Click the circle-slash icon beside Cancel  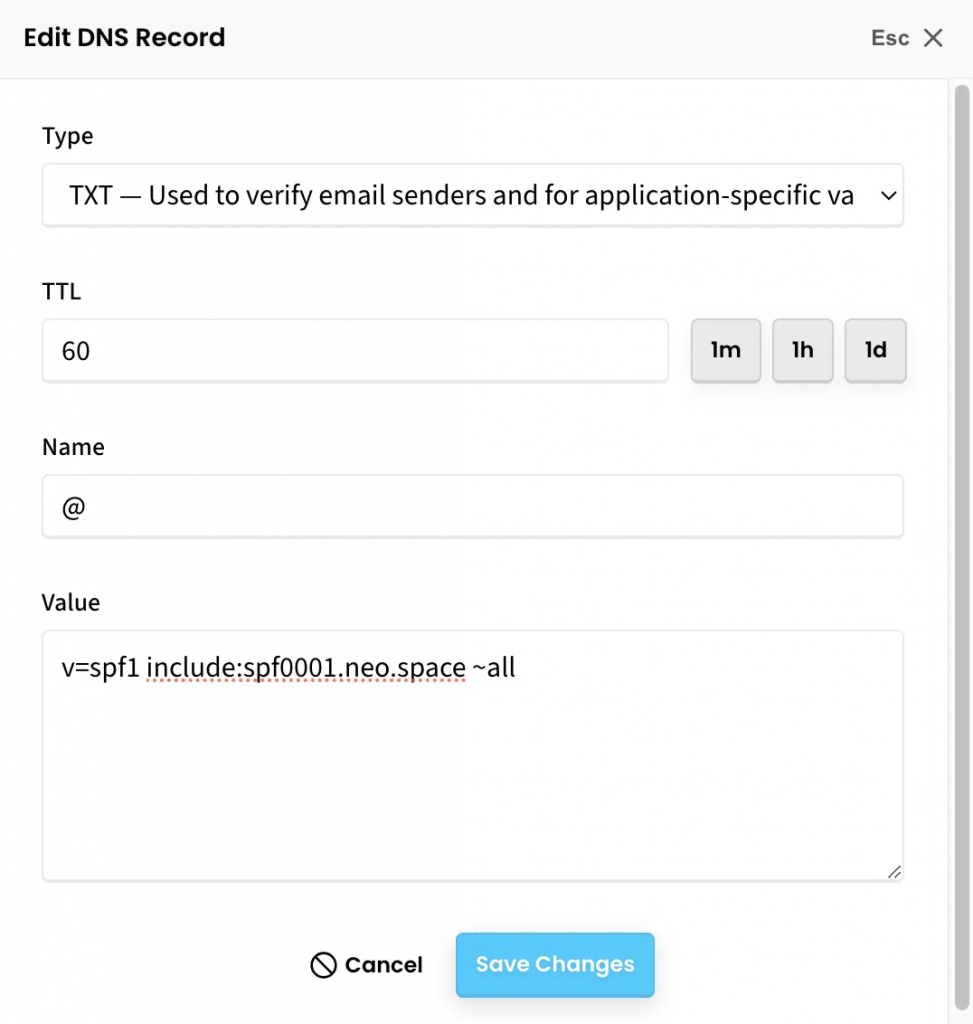pos(323,965)
